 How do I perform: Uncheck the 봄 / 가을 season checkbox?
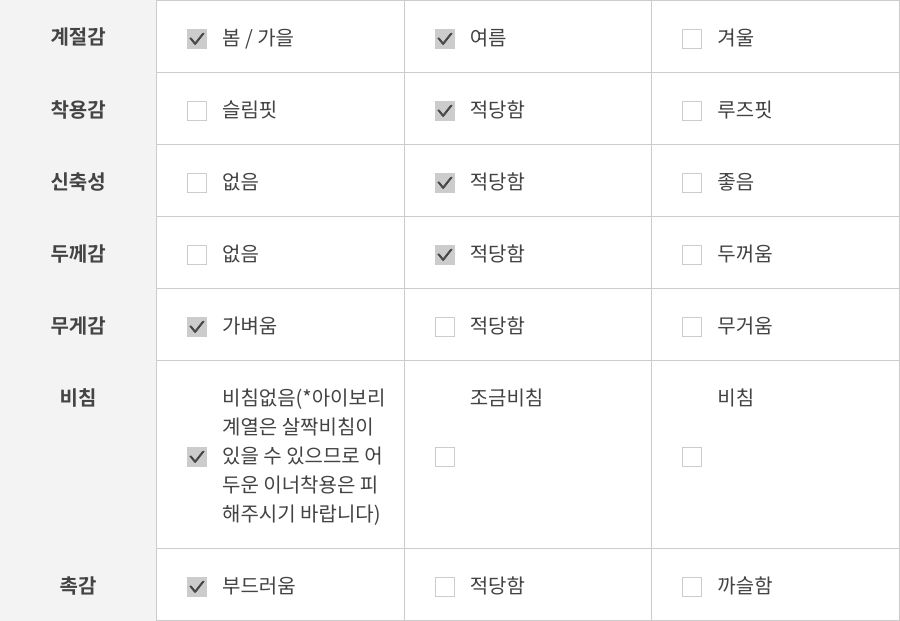pos(197,39)
